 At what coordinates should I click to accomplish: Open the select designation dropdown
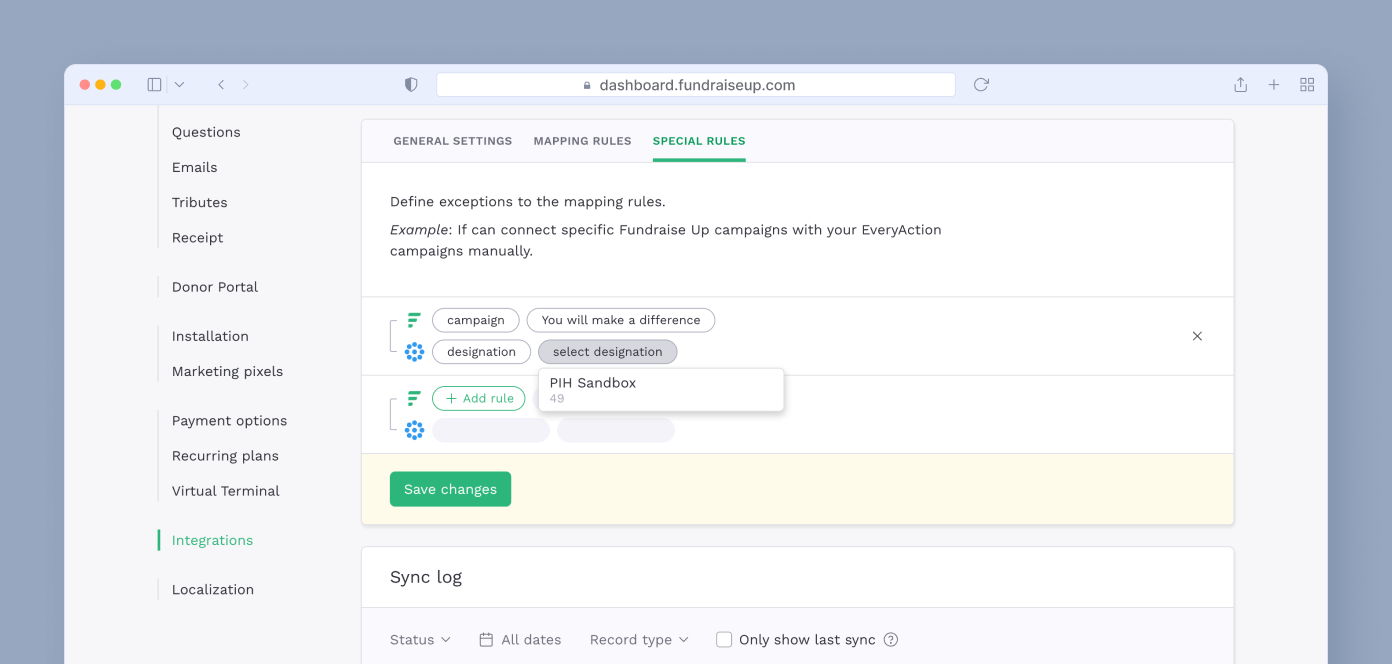tap(608, 352)
